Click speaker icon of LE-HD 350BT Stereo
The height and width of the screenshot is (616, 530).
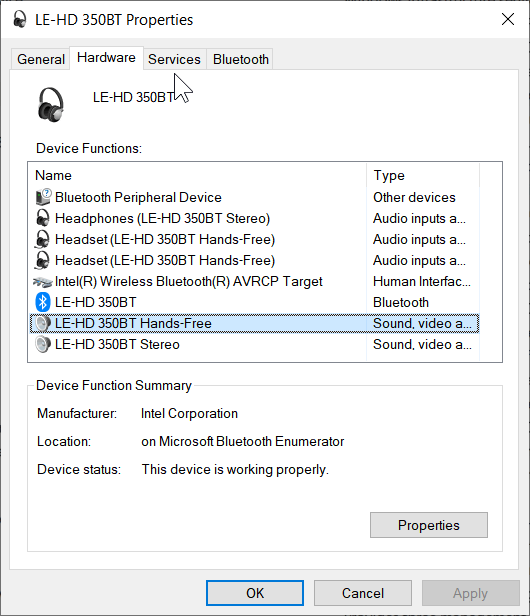pos(43,345)
